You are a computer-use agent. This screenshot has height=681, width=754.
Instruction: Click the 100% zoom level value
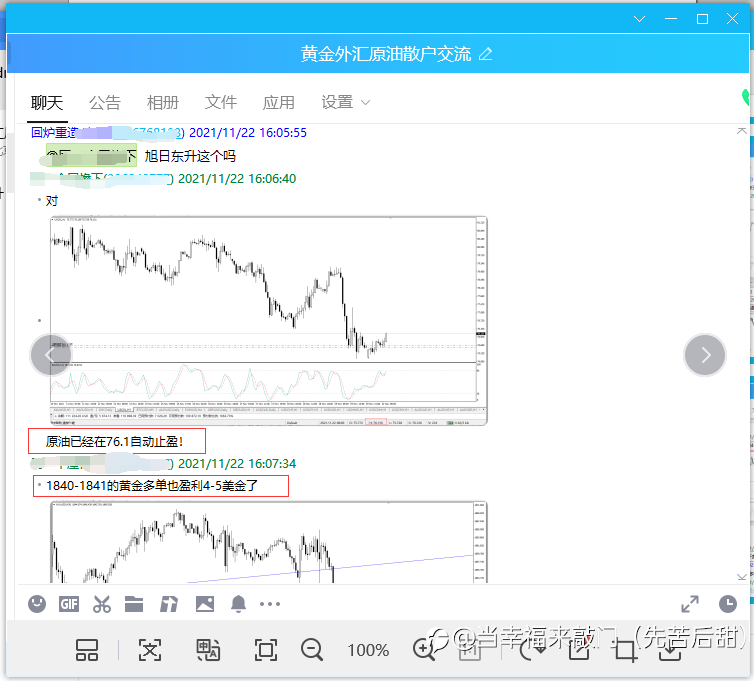368,650
